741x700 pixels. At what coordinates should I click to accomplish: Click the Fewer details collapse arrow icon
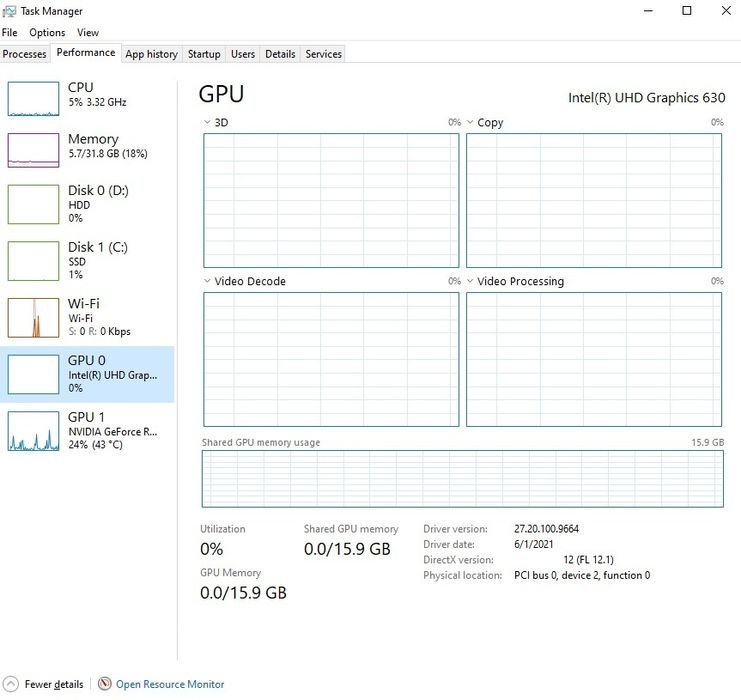coord(10,684)
